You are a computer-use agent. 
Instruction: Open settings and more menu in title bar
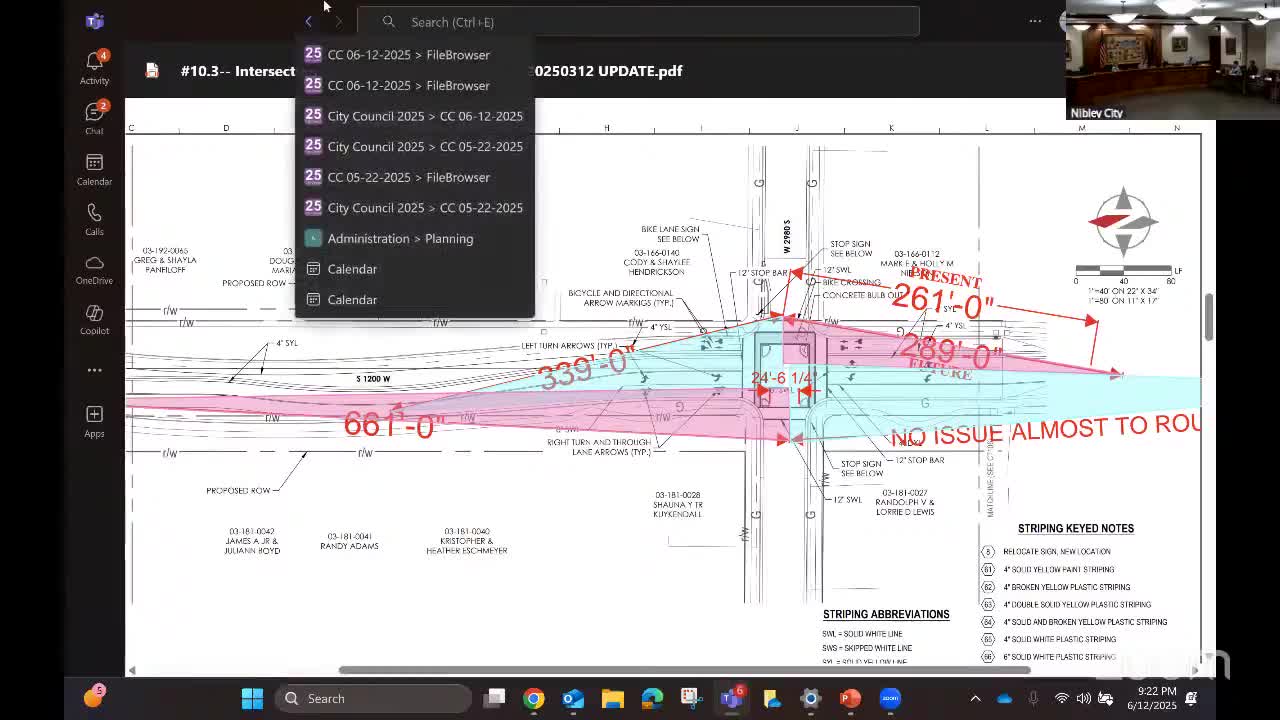point(1035,21)
